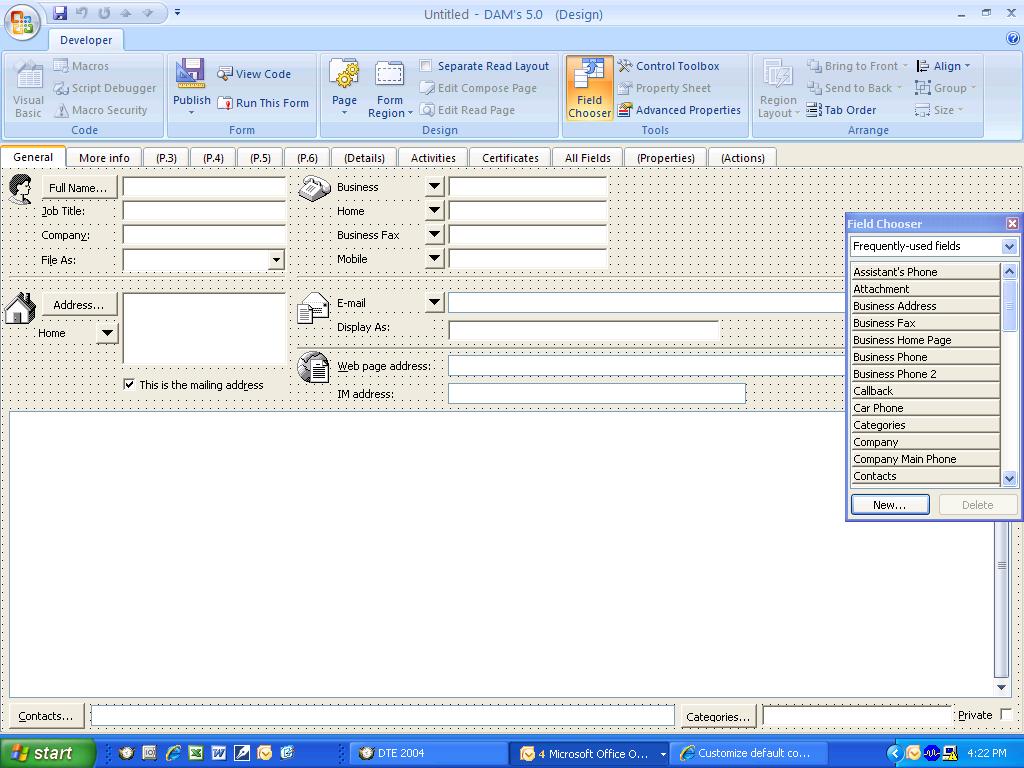The width and height of the screenshot is (1024, 768).
Task: Open the Home phone type dropdown
Action: click(434, 210)
